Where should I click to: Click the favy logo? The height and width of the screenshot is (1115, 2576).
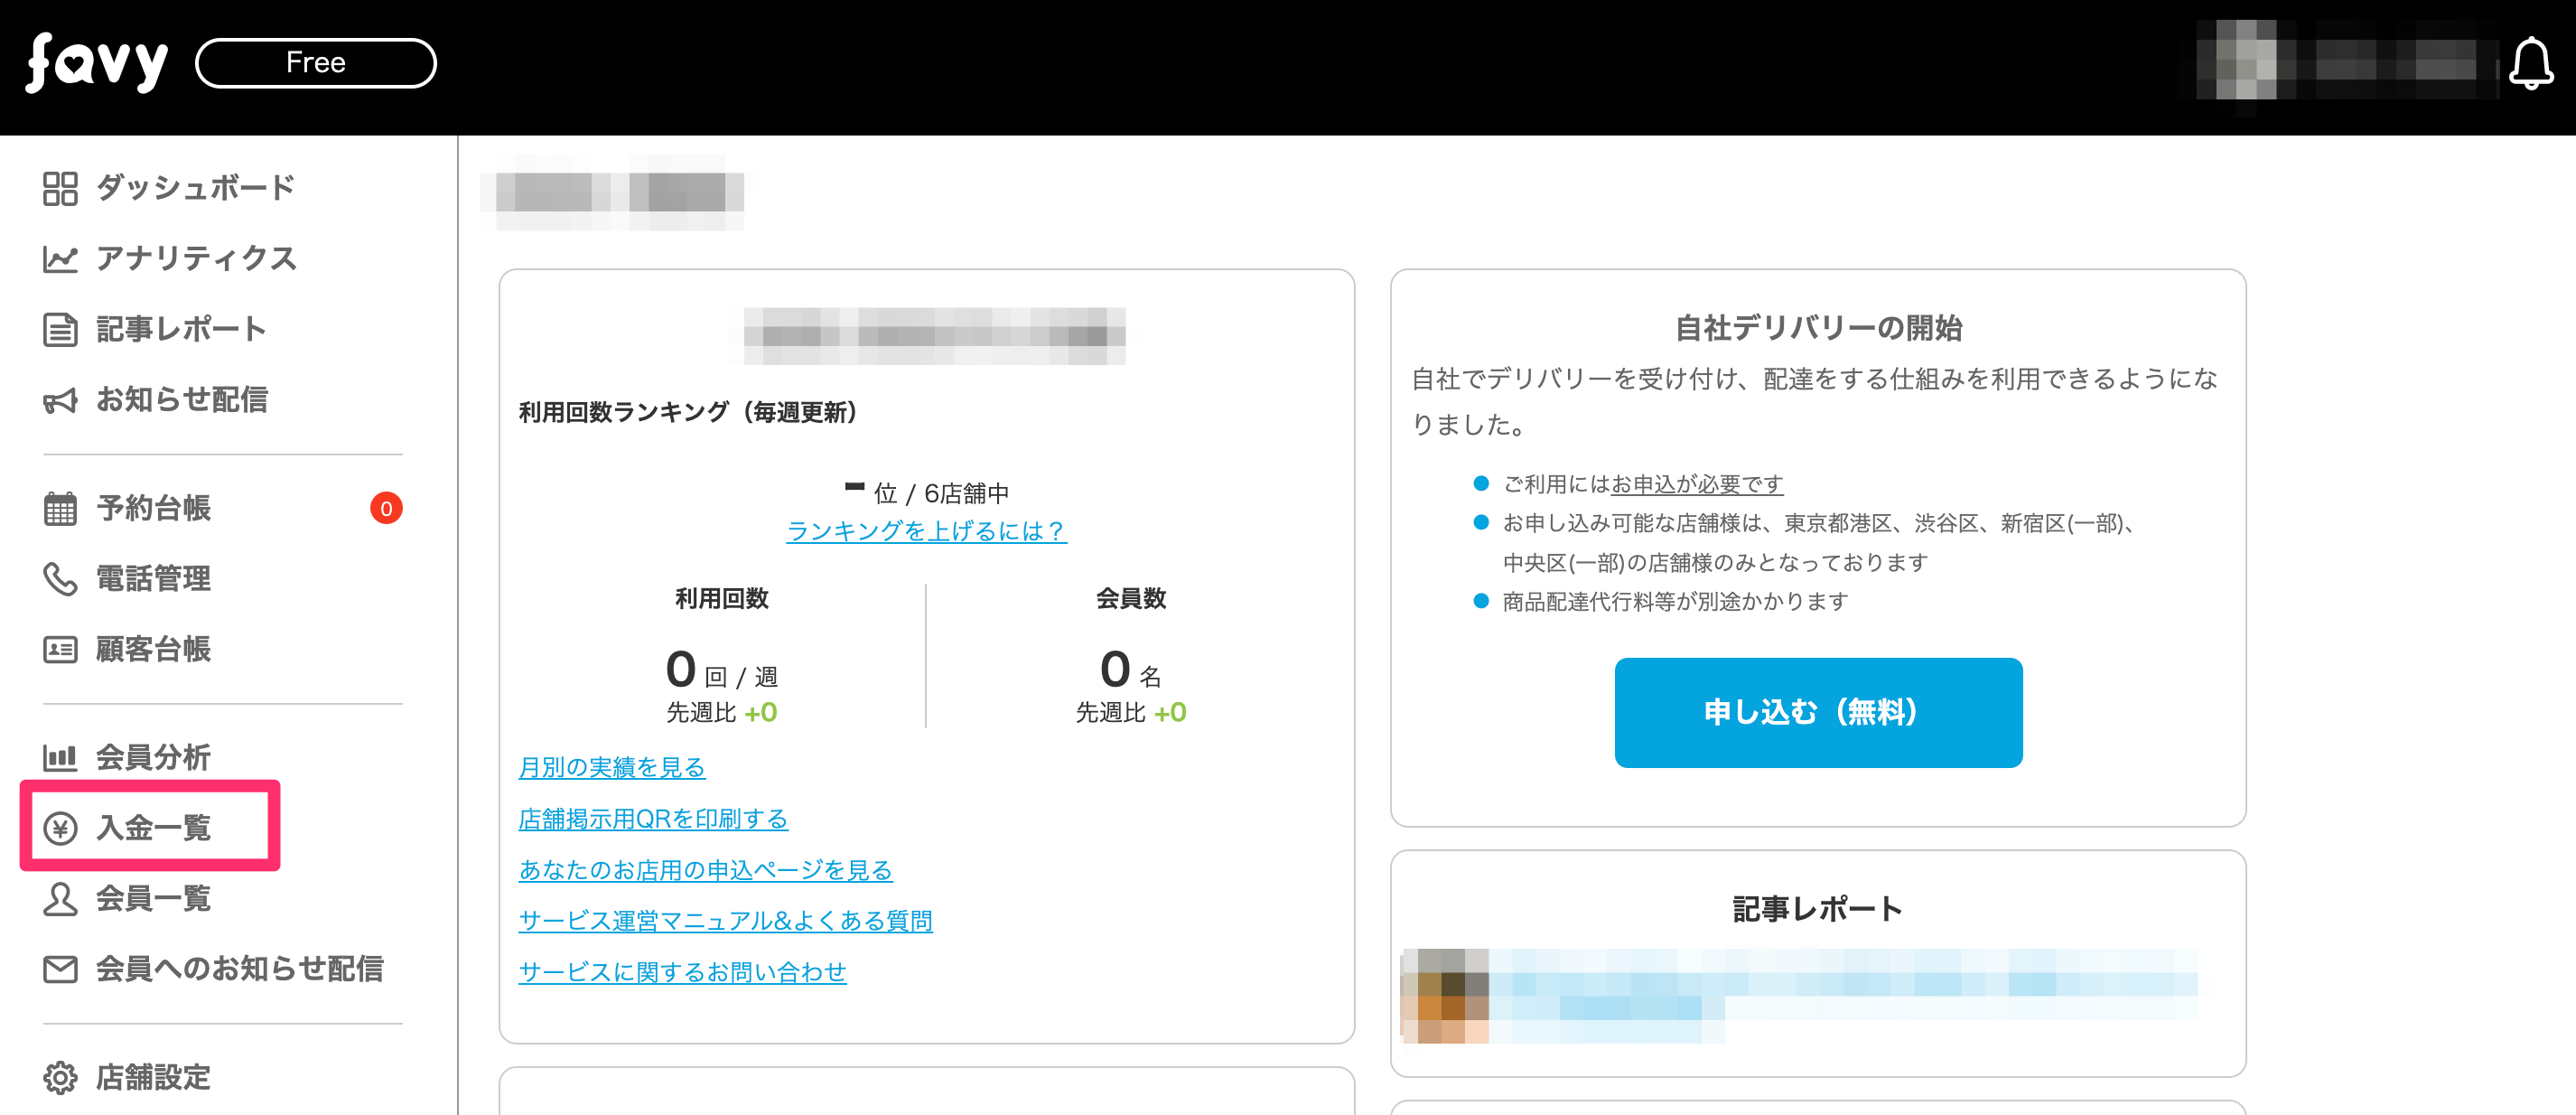pos(97,63)
